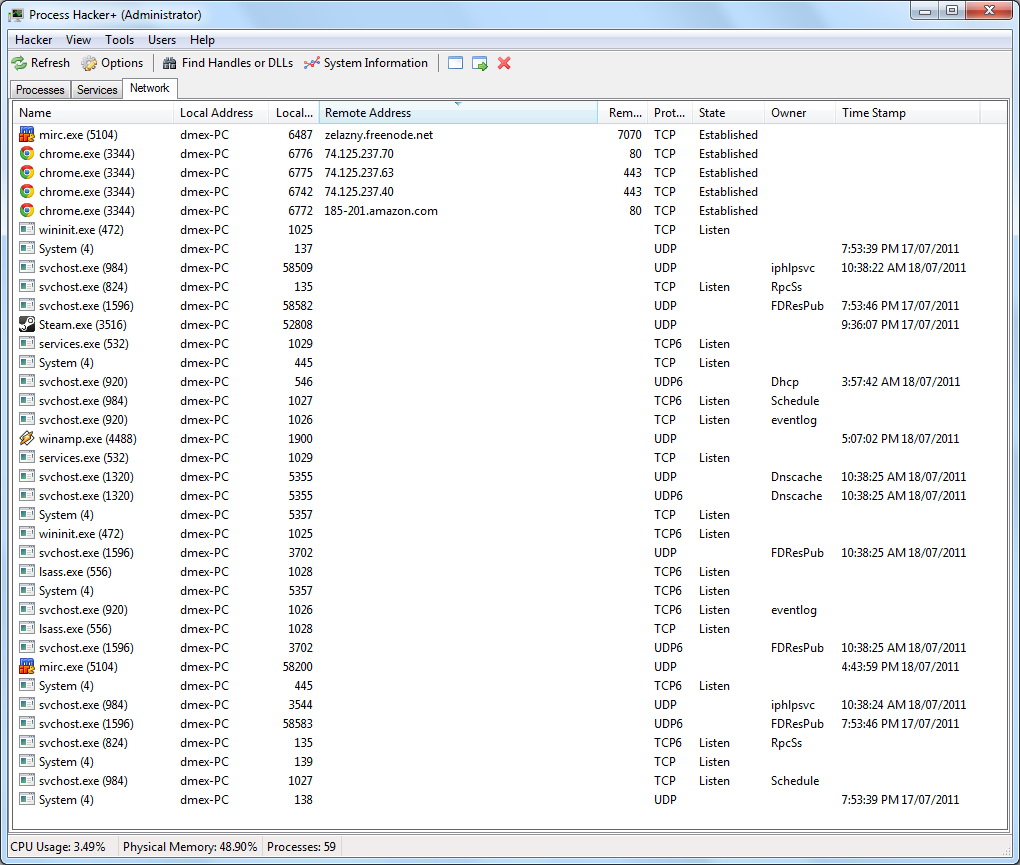This screenshot has width=1020, height=865.
Task: Click the svchost.exe (824) icon on TCP Listen 135 row
Action: tap(27, 286)
